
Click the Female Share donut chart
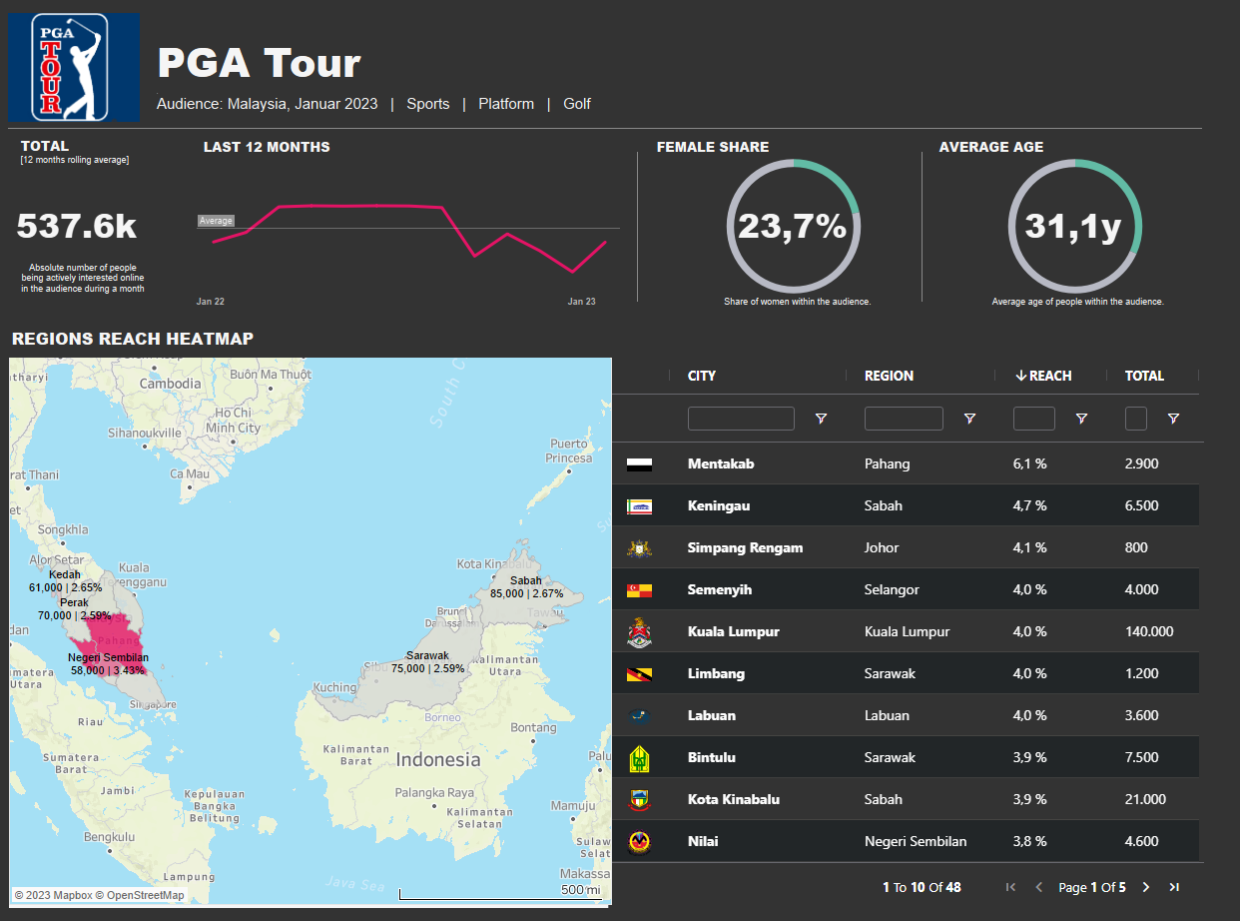793,226
